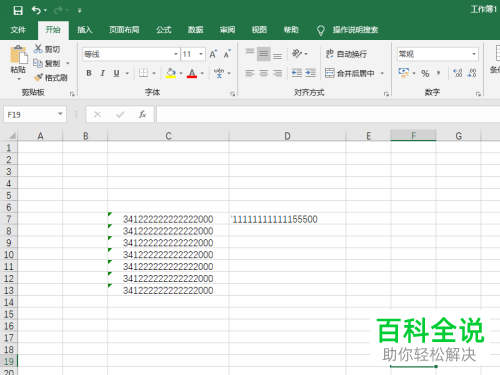Switch to the 视图 tab

(x=259, y=30)
